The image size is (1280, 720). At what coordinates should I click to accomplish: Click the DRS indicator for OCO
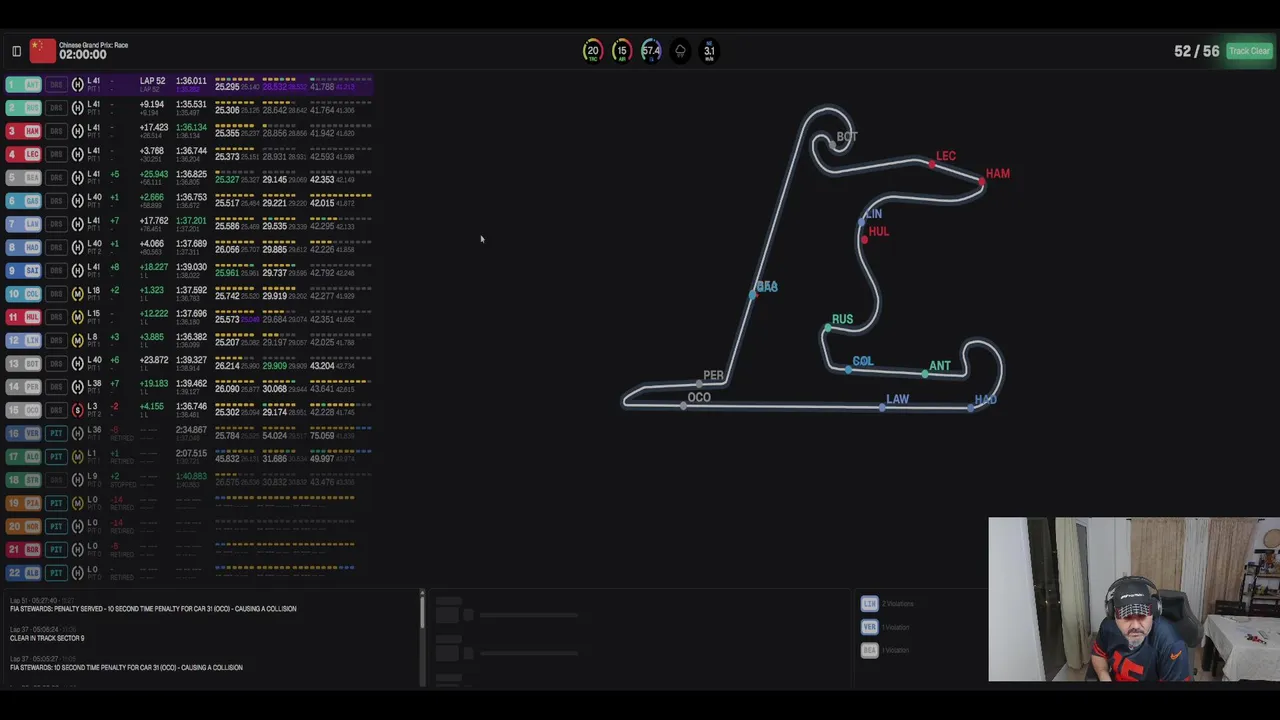pos(56,410)
